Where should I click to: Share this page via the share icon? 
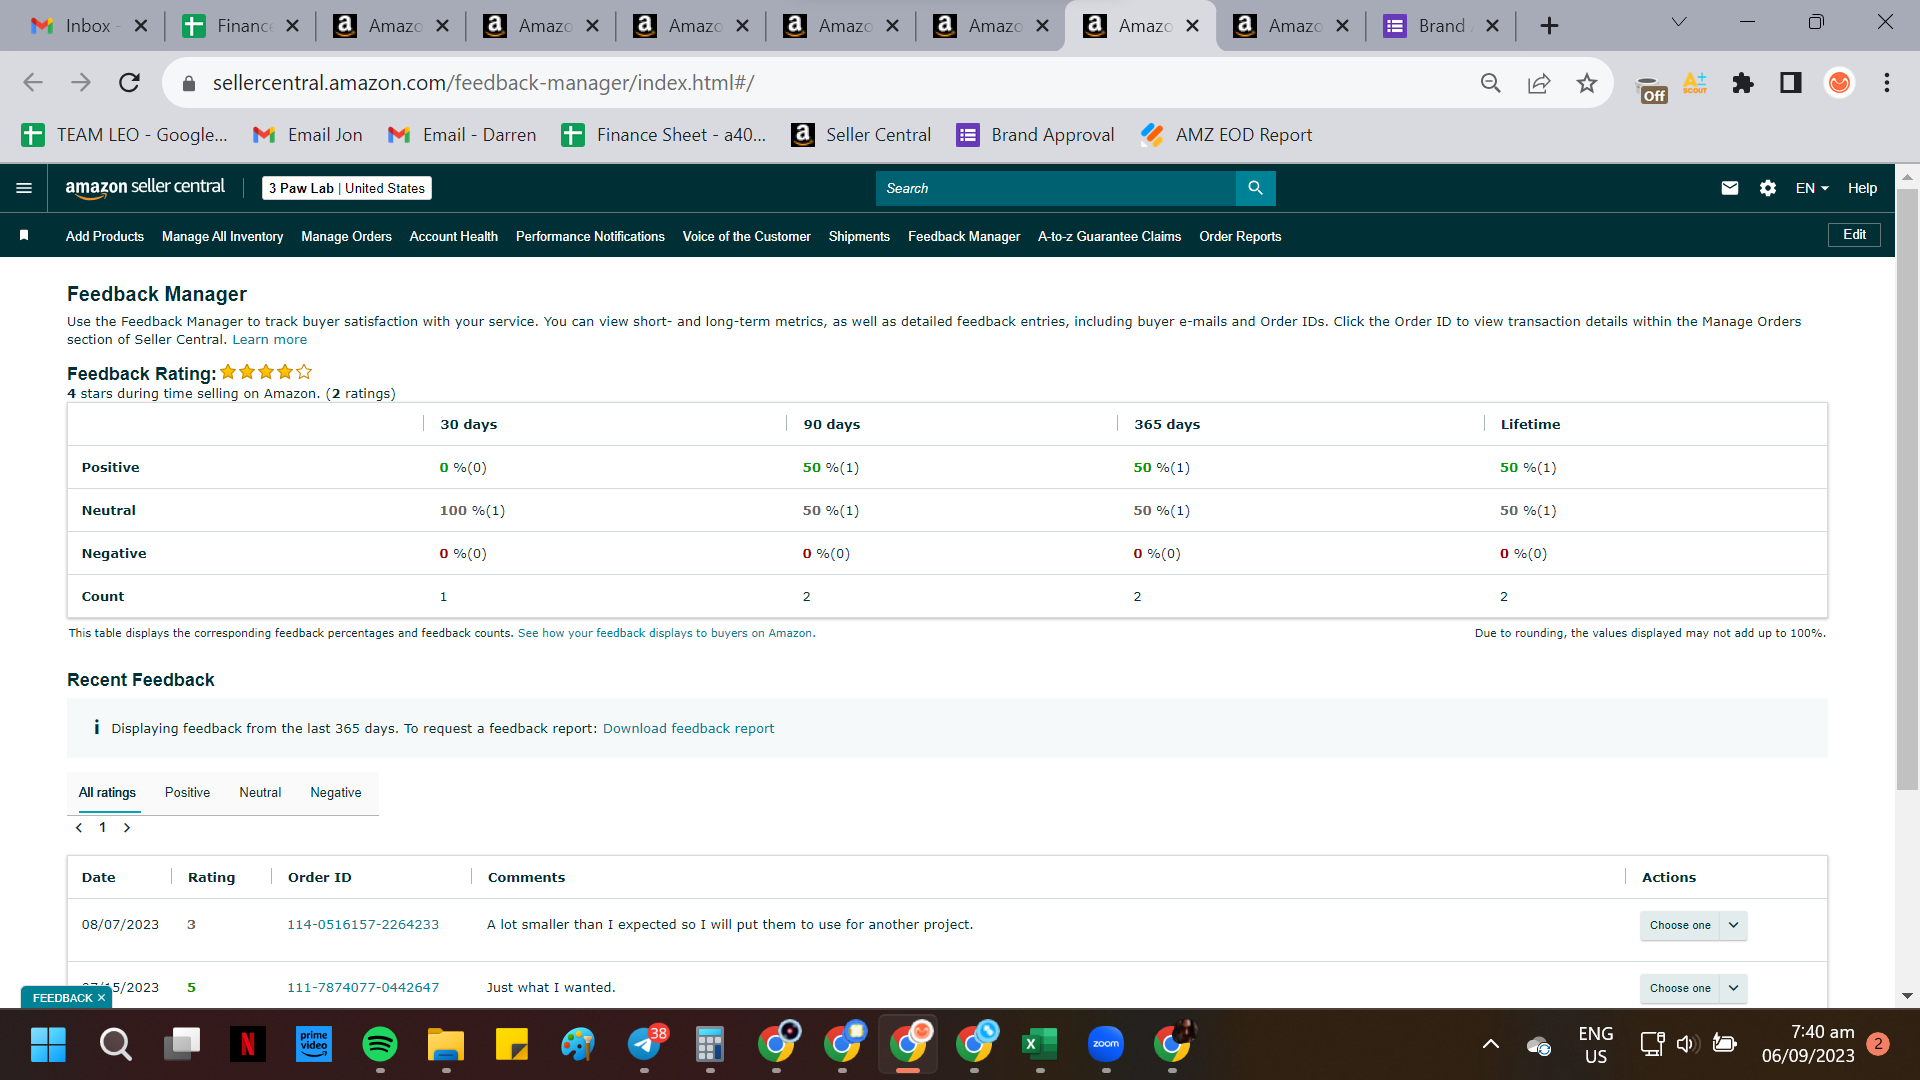coord(1539,83)
